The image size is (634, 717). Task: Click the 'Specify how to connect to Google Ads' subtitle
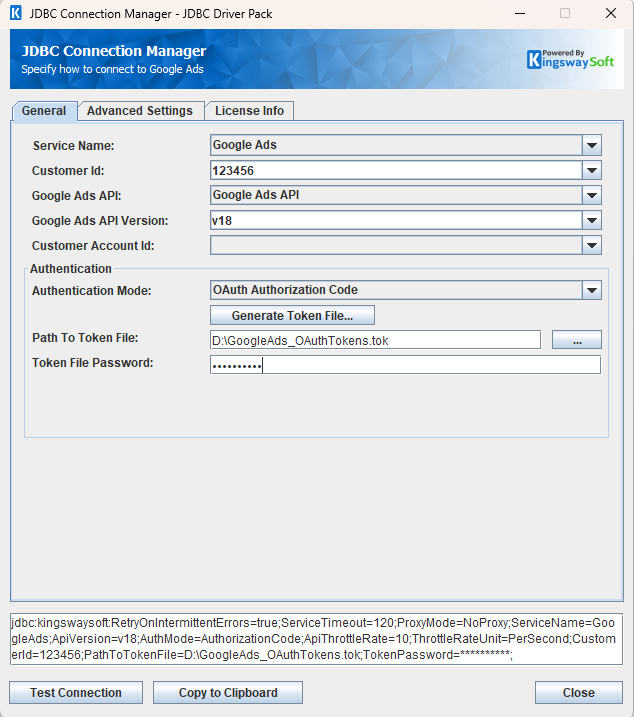click(x=113, y=70)
